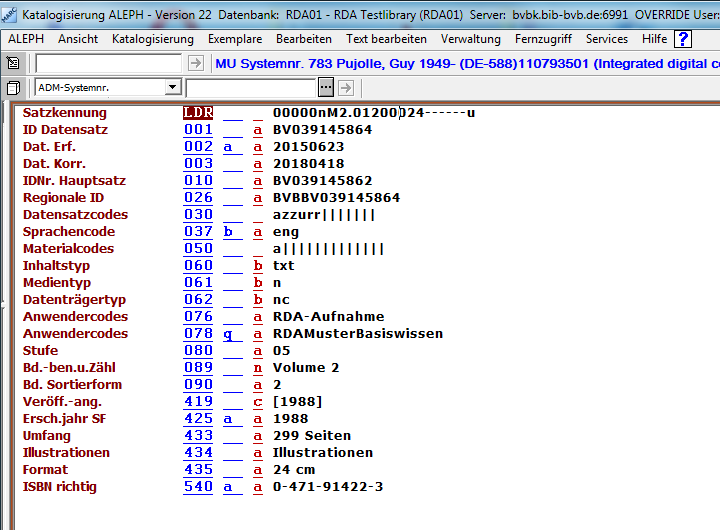Click the Umfang value 299 Seiten
Viewport: 720px width, 530px height.
click(x=311, y=436)
